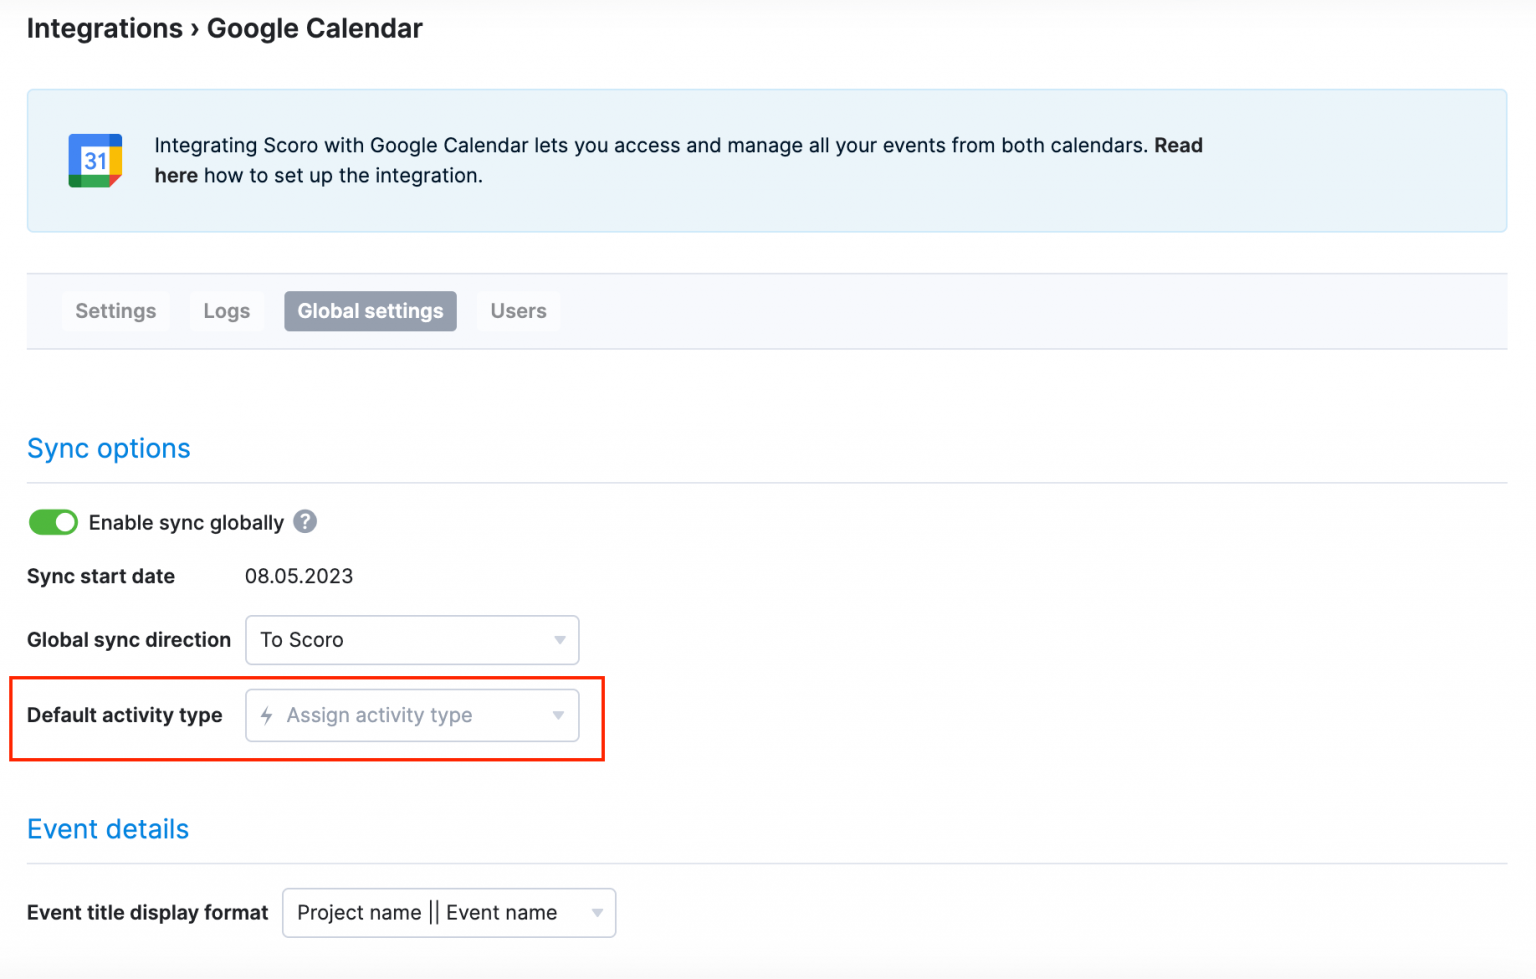1536x979 pixels.
Task: Switch to the Settings tab
Action: pyautogui.click(x=115, y=310)
